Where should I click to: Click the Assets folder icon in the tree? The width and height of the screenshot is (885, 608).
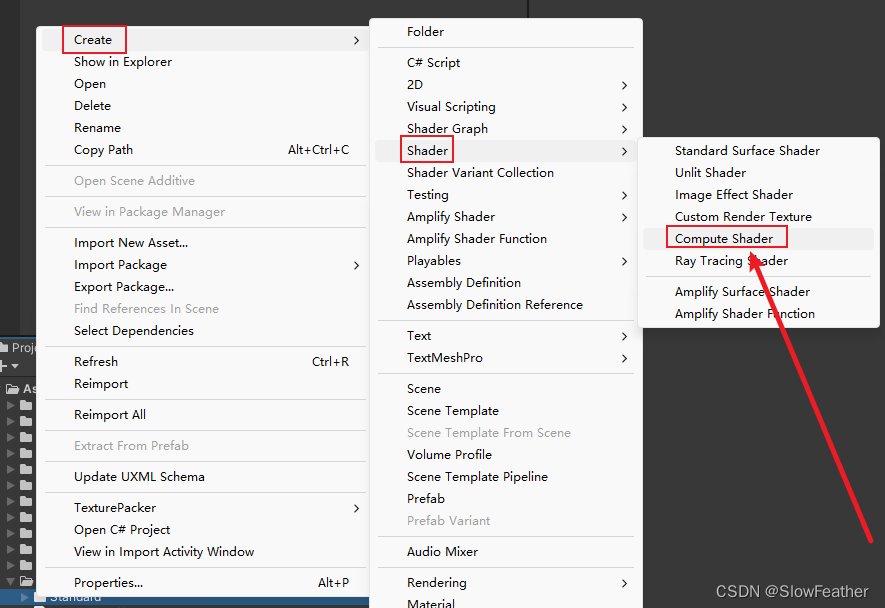(13, 388)
